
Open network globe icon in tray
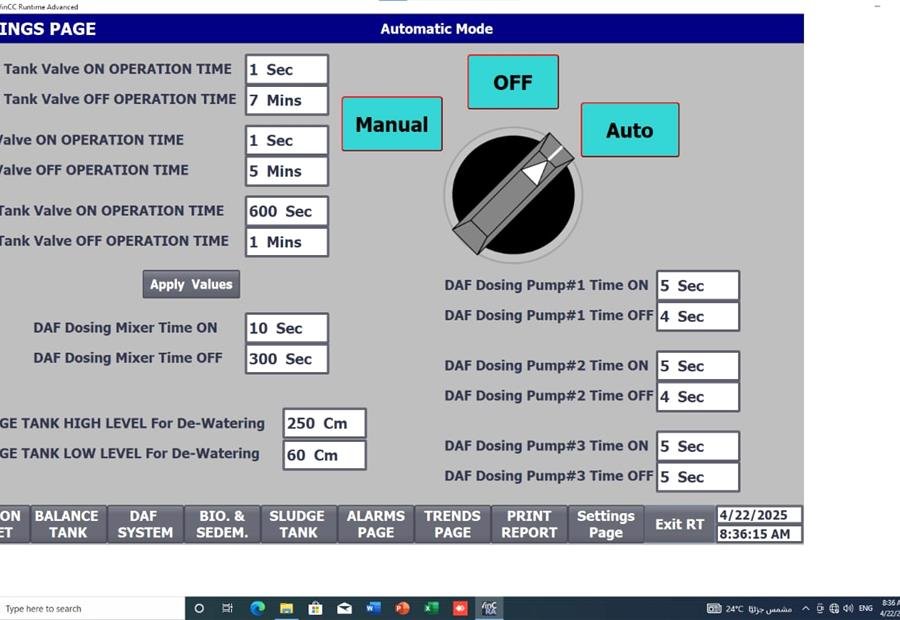835,609
